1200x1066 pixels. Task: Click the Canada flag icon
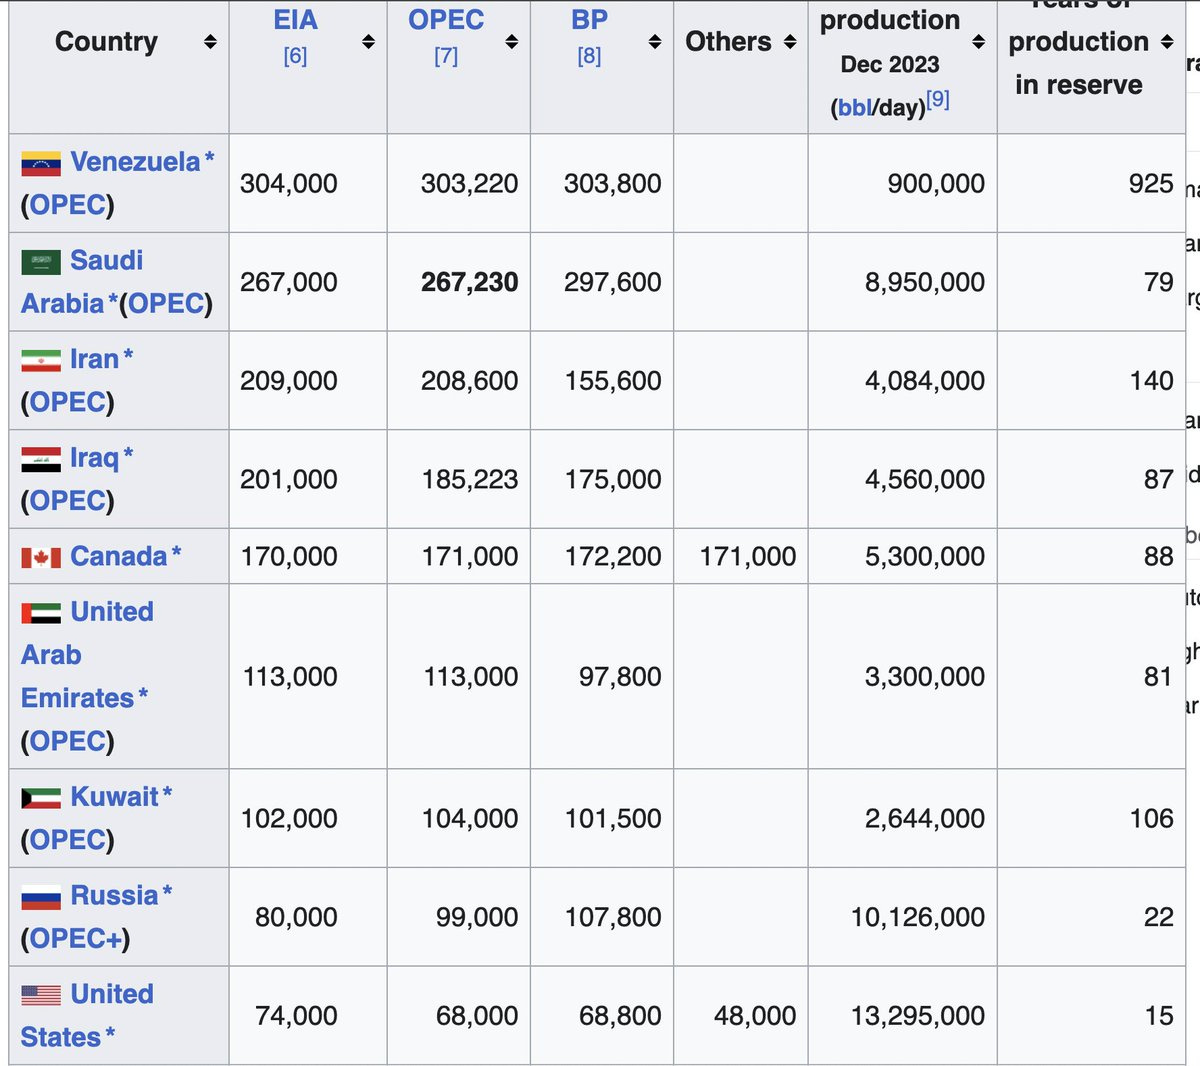tap(41, 558)
